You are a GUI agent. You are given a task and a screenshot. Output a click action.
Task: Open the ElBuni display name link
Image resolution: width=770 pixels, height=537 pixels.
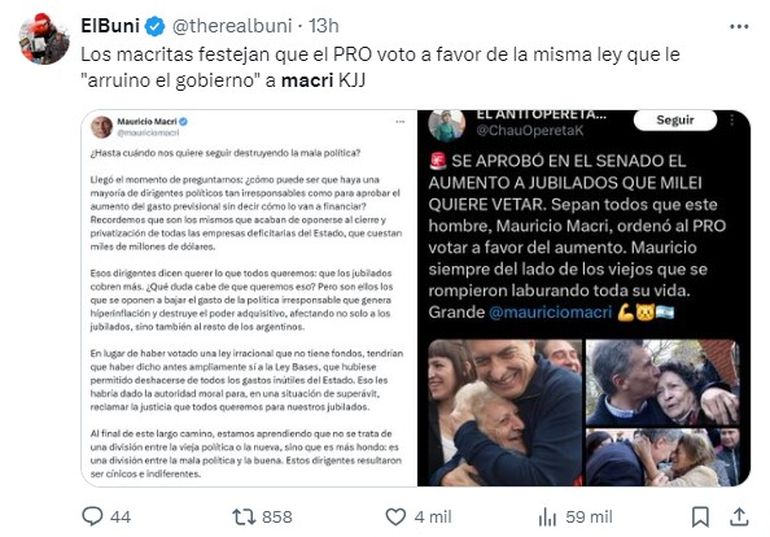point(110,26)
